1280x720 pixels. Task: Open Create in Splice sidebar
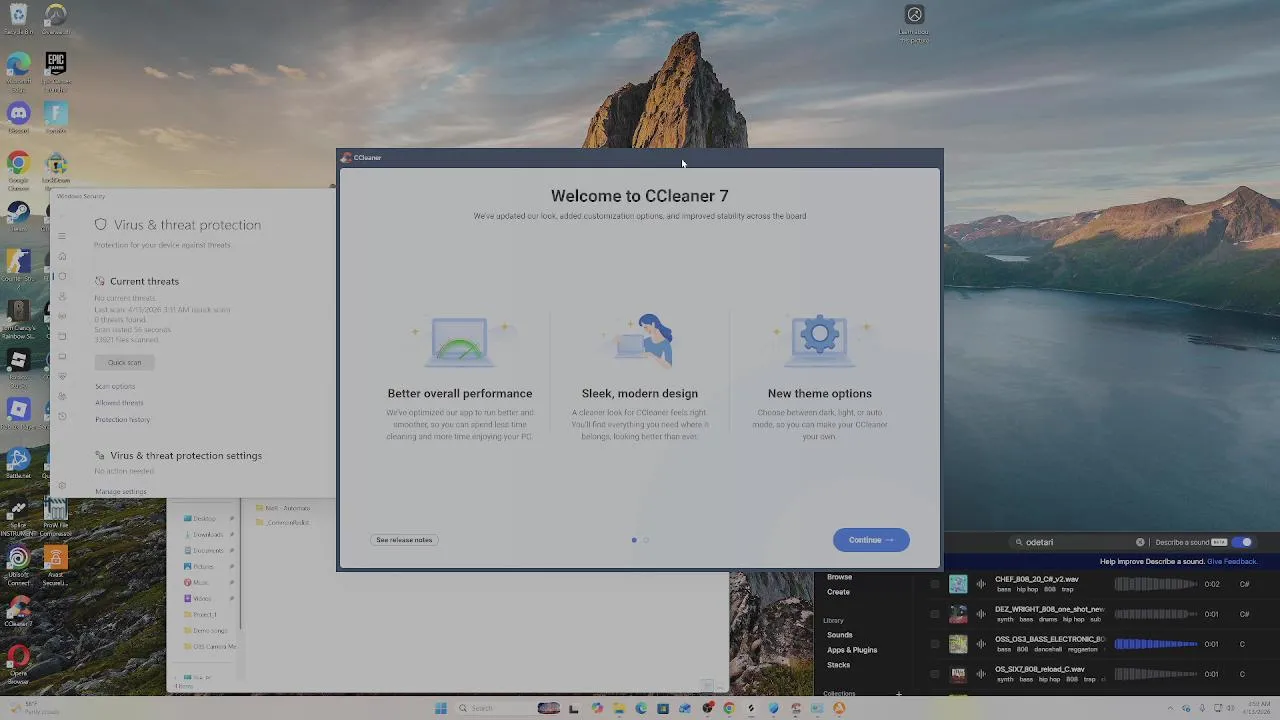click(x=838, y=592)
